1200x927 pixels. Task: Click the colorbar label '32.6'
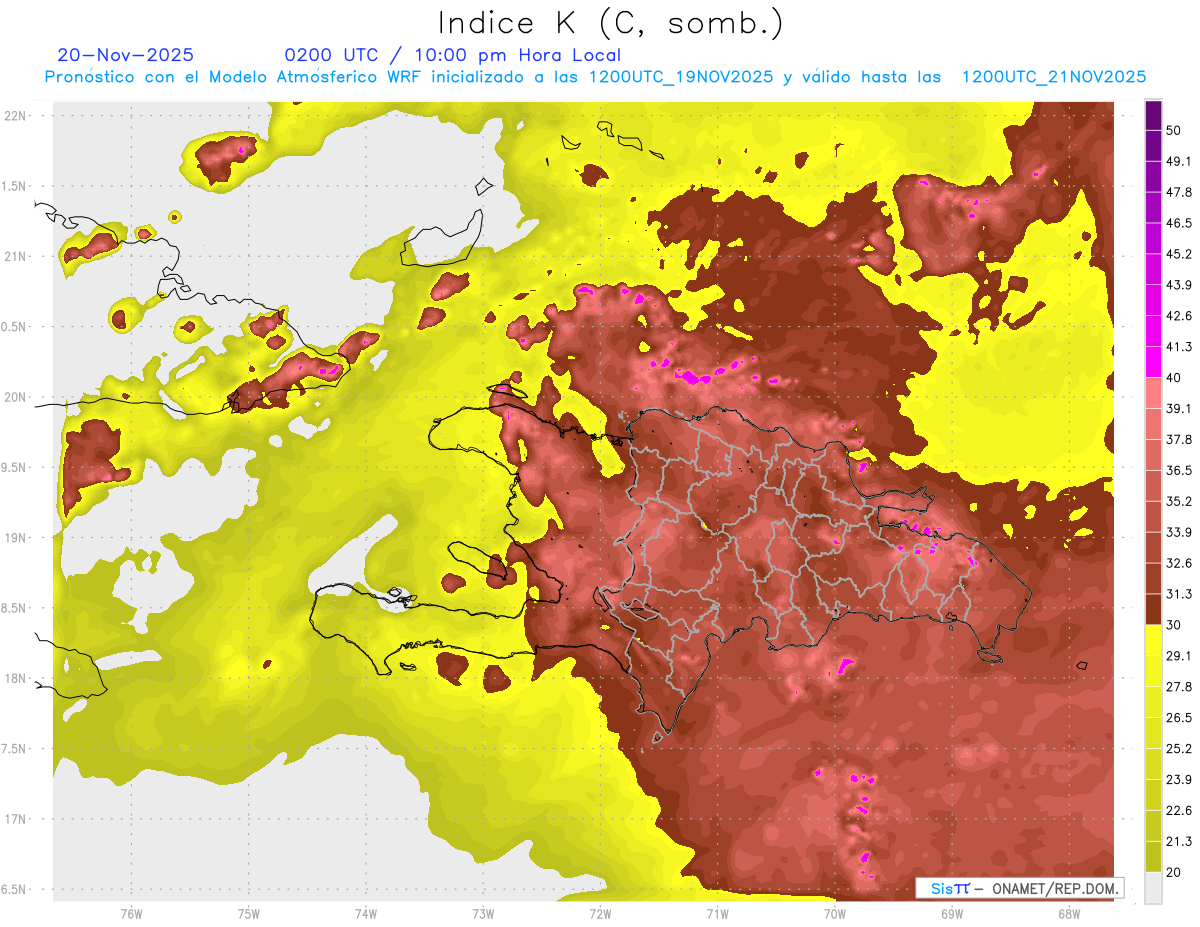(1179, 563)
